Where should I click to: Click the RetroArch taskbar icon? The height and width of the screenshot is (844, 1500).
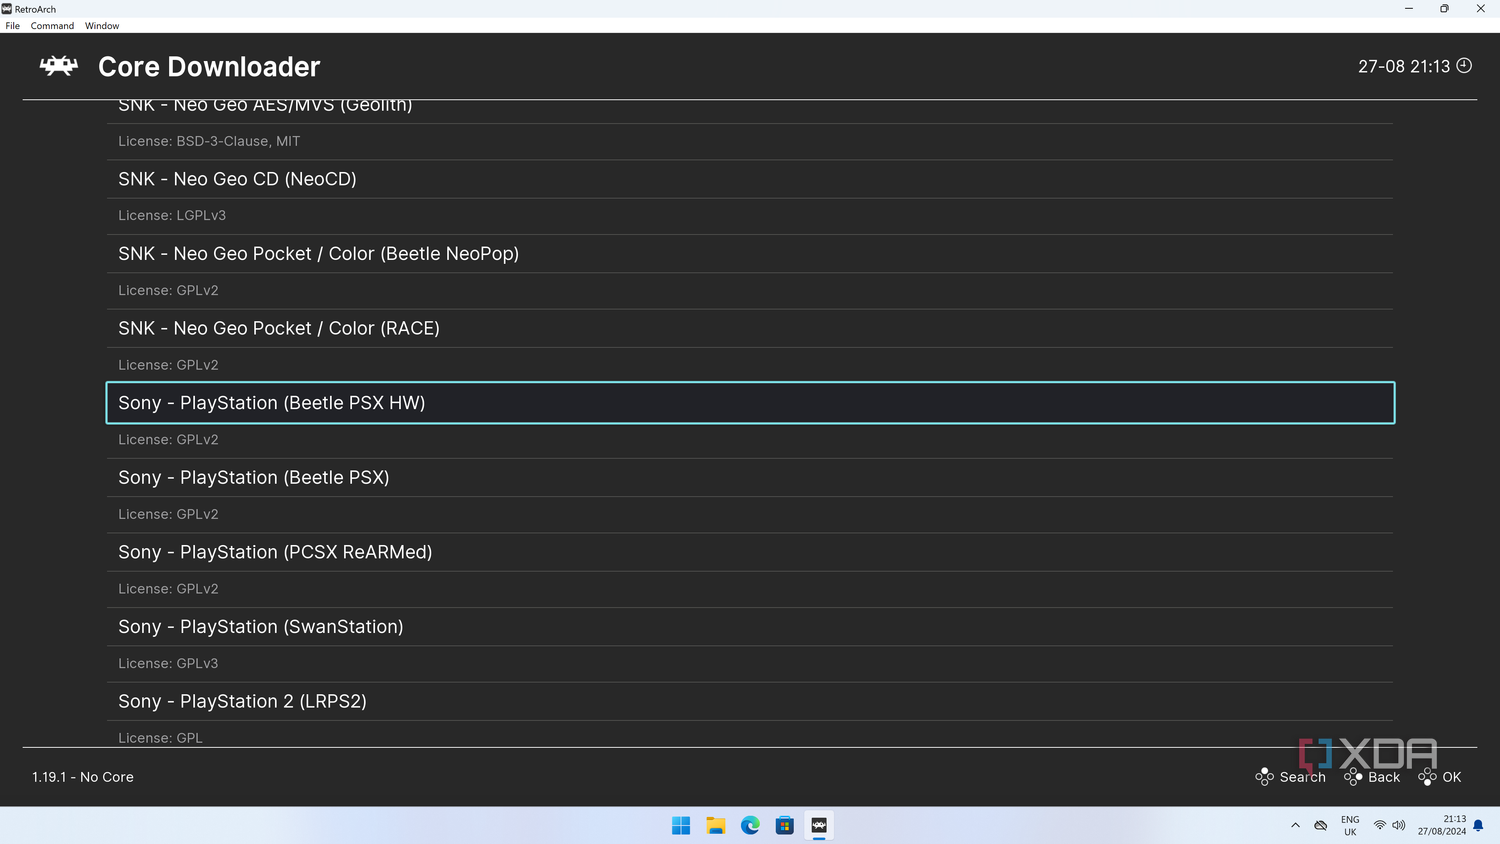[819, 825]
